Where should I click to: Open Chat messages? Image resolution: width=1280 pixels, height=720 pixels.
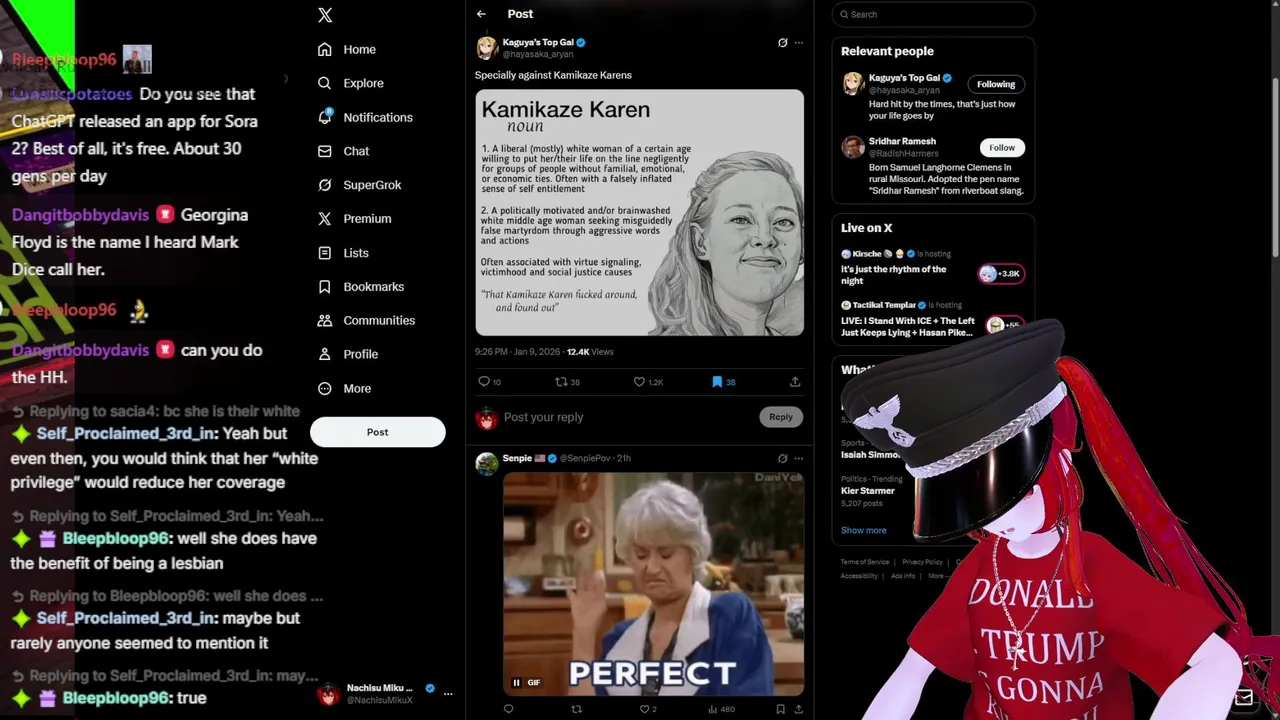[x=356, y=151]
